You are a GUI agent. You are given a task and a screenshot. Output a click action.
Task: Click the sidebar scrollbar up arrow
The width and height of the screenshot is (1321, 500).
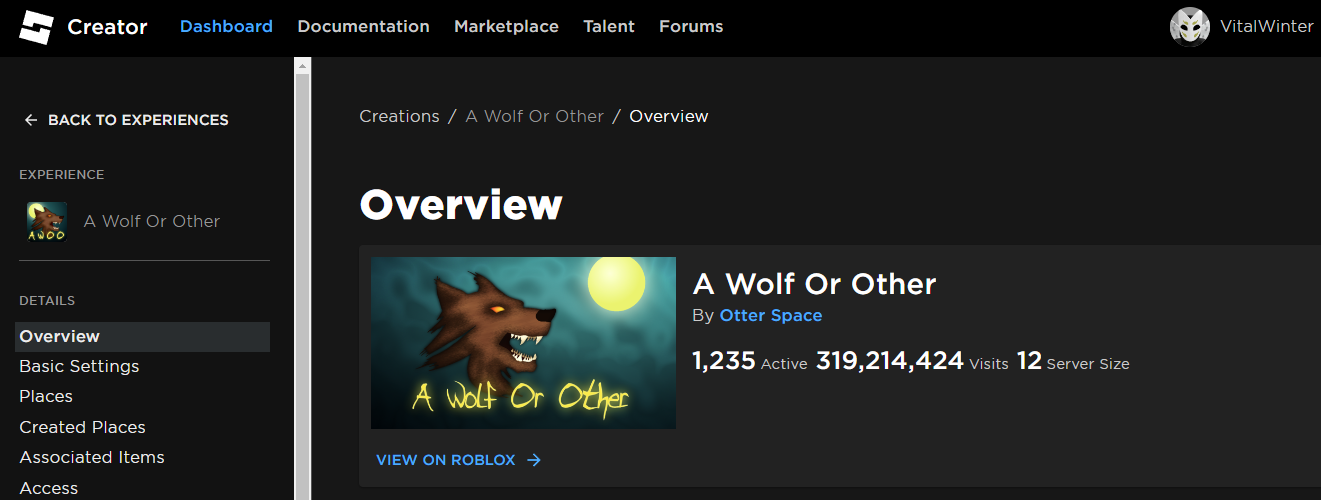pyautogui.click(x=303, y=65)
